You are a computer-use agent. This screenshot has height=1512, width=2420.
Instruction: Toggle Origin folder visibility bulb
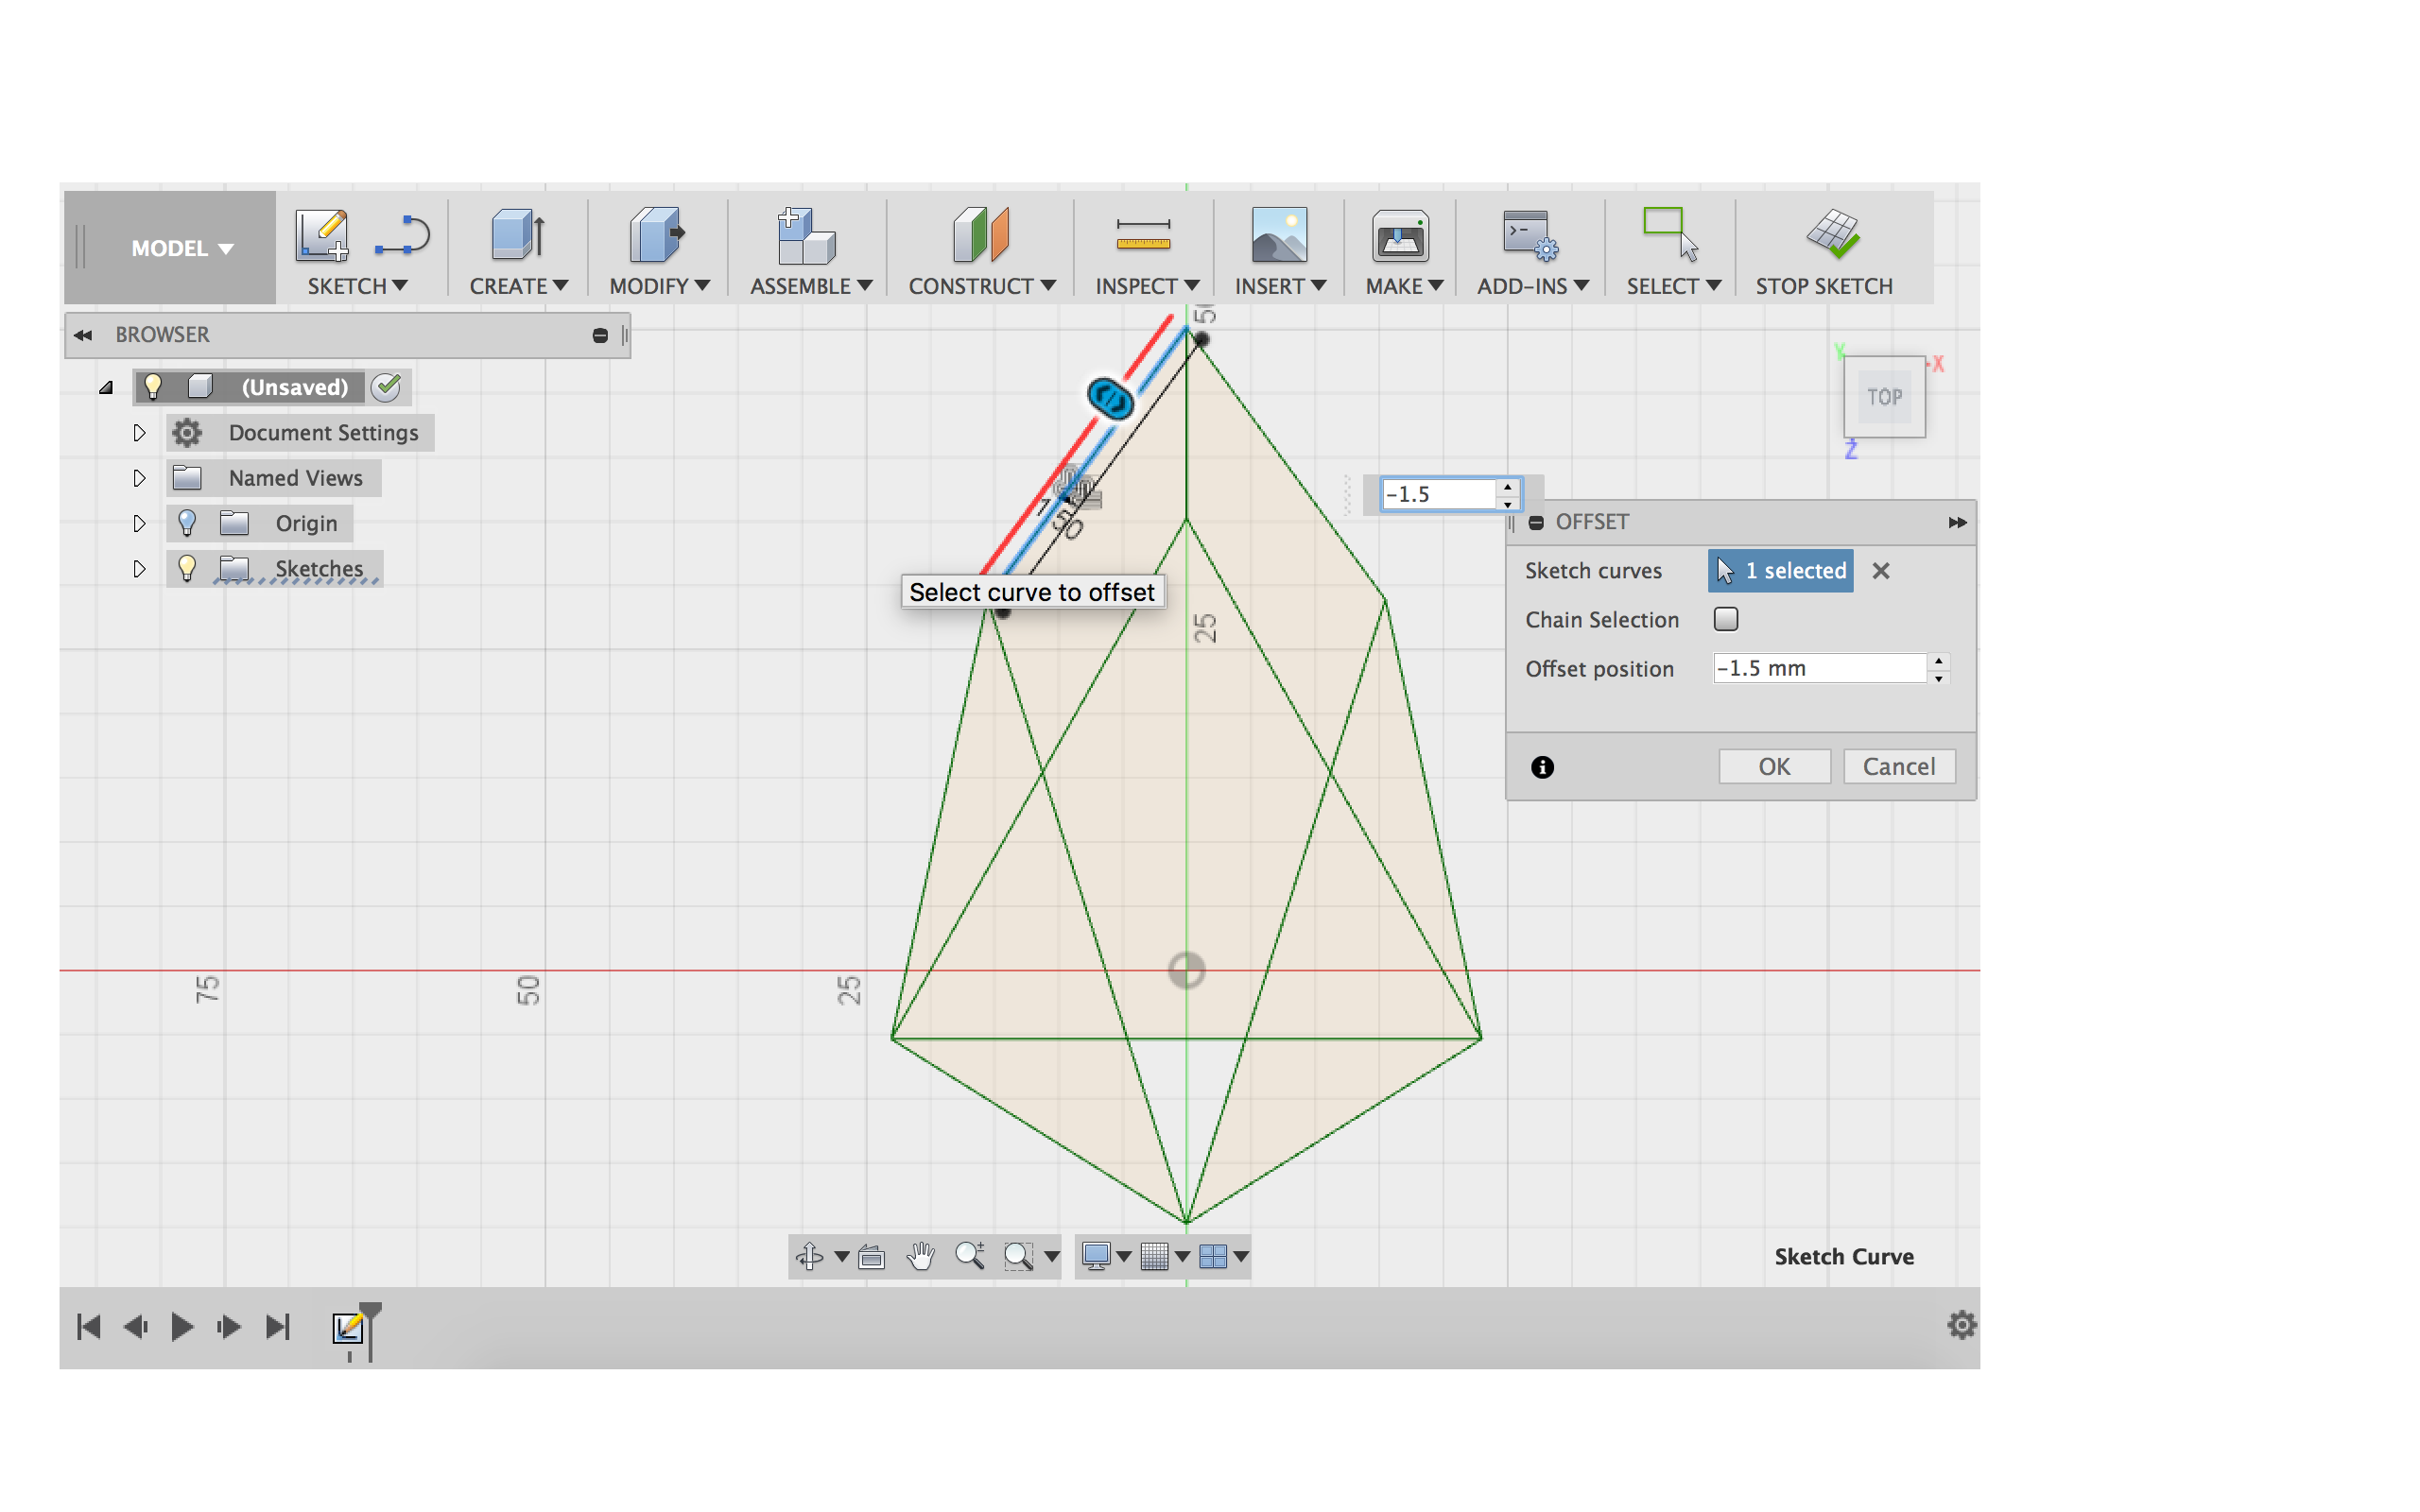187,523
